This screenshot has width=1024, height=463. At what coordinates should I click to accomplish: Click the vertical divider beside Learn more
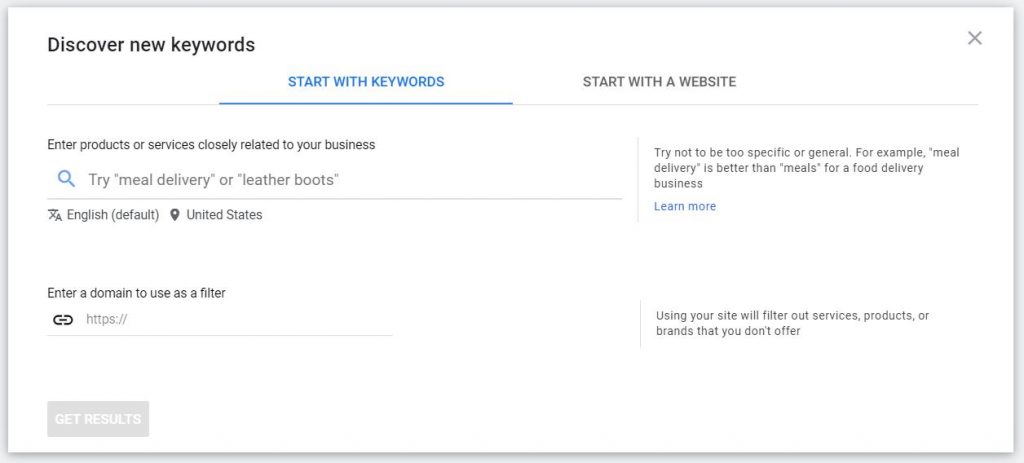[x=638, y=180]
